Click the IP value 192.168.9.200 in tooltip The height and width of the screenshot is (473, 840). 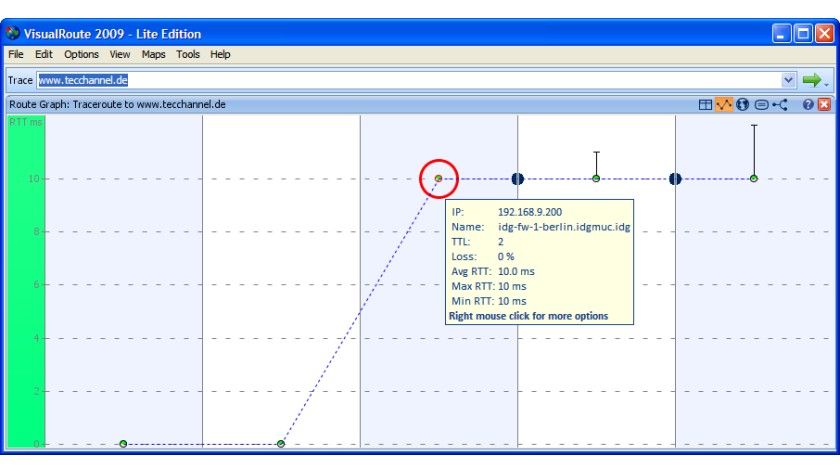[x=530, y=212]
